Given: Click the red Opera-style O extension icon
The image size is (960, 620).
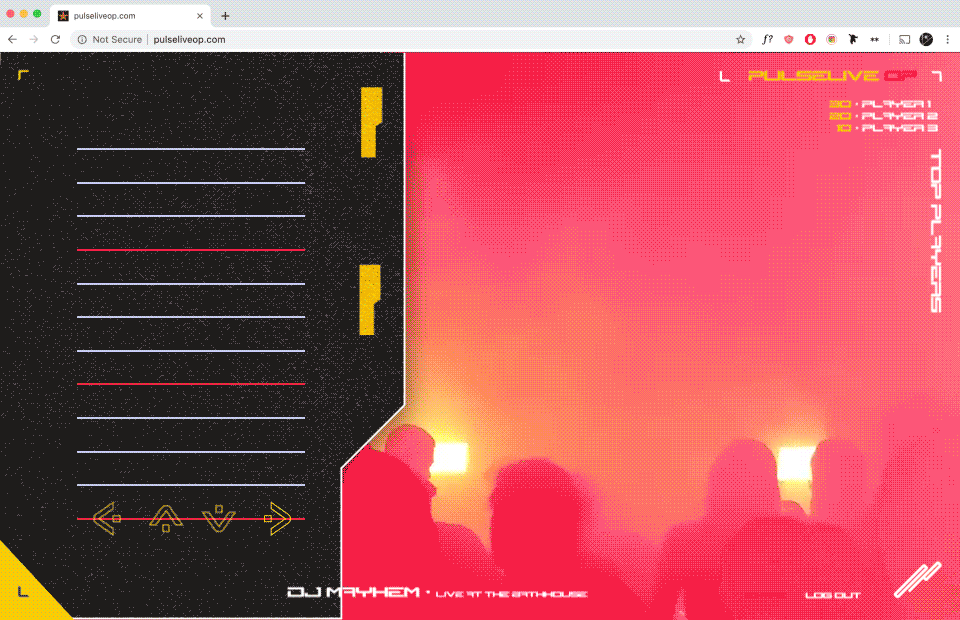Looking at the screenshot, I should pyautogui.click(x=810, y=39).
